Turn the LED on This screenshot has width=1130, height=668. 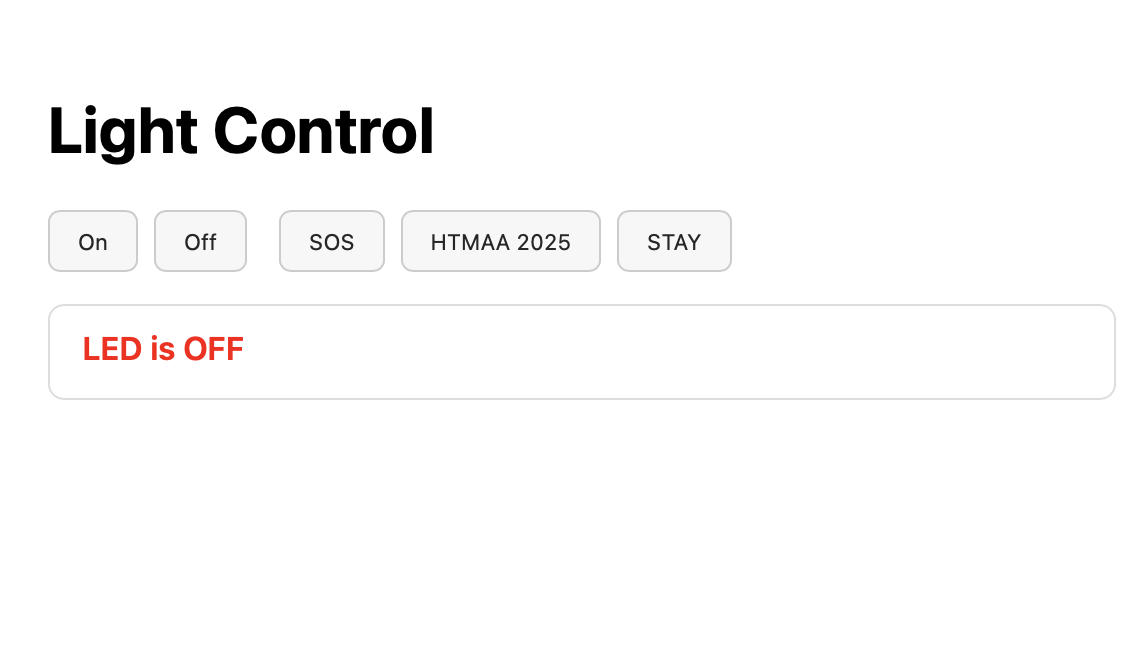(x=93, y=241)
